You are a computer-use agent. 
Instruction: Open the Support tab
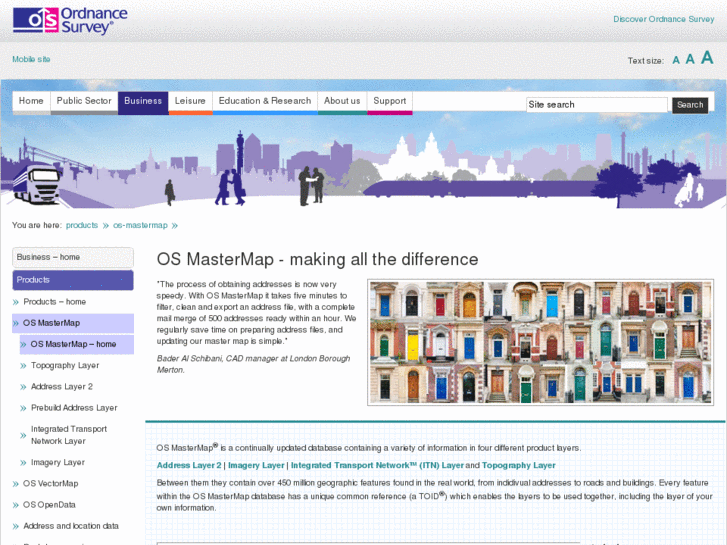(390, 102)
